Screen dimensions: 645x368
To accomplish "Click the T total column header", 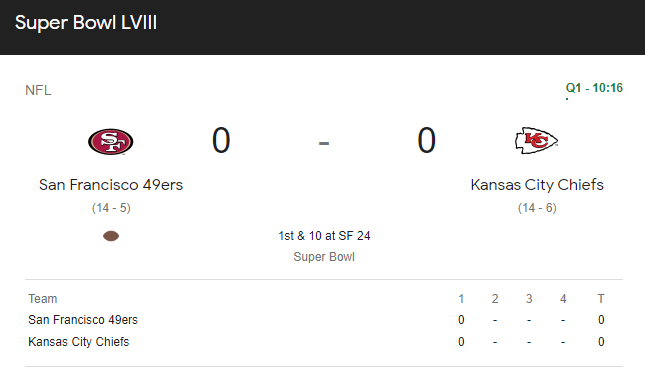I will (601, 299).
